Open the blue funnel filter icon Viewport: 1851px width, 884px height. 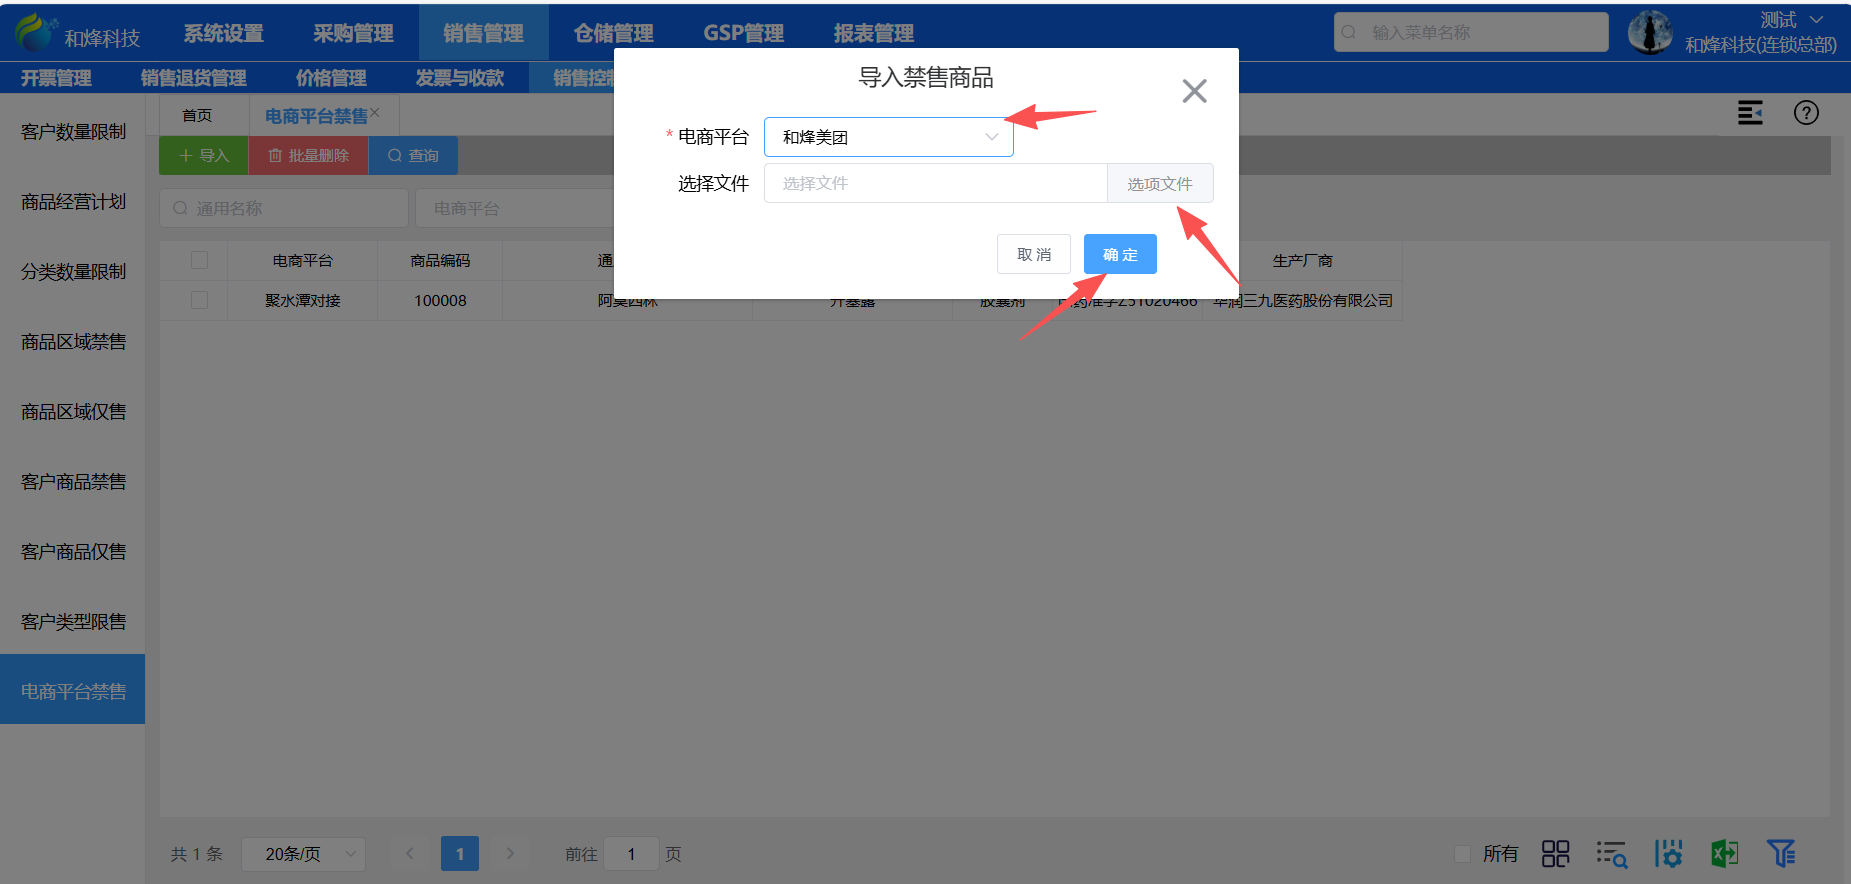click(1780, 853)
